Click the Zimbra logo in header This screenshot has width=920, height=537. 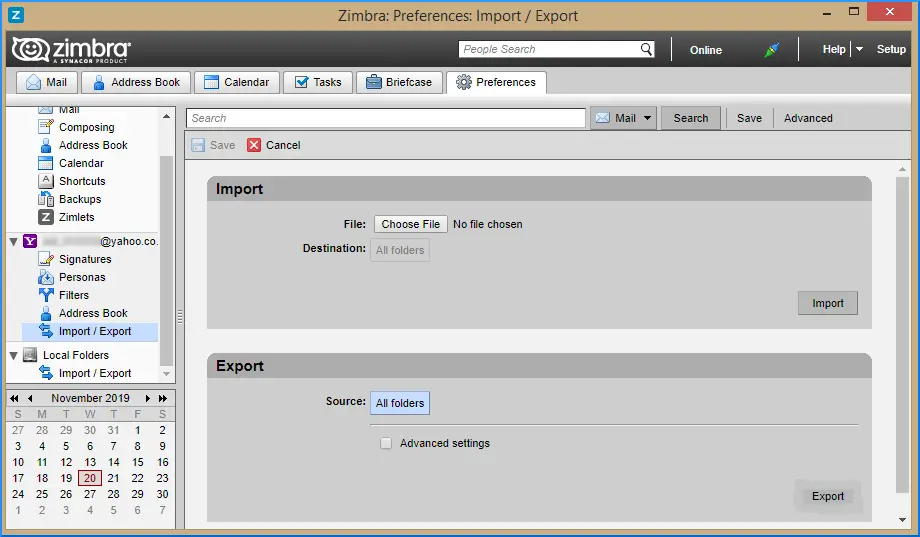[x=71, y=50]
